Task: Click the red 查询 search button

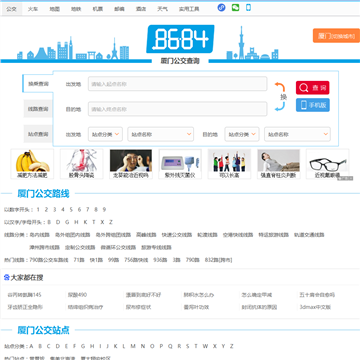Action: click(x=313, y=88)
